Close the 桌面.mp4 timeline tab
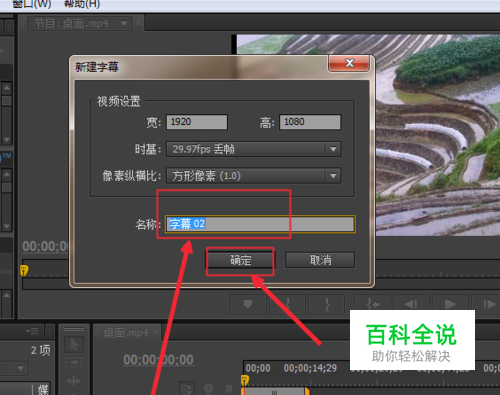The height and width of the screenshot is (395, 500). (155, 332)
